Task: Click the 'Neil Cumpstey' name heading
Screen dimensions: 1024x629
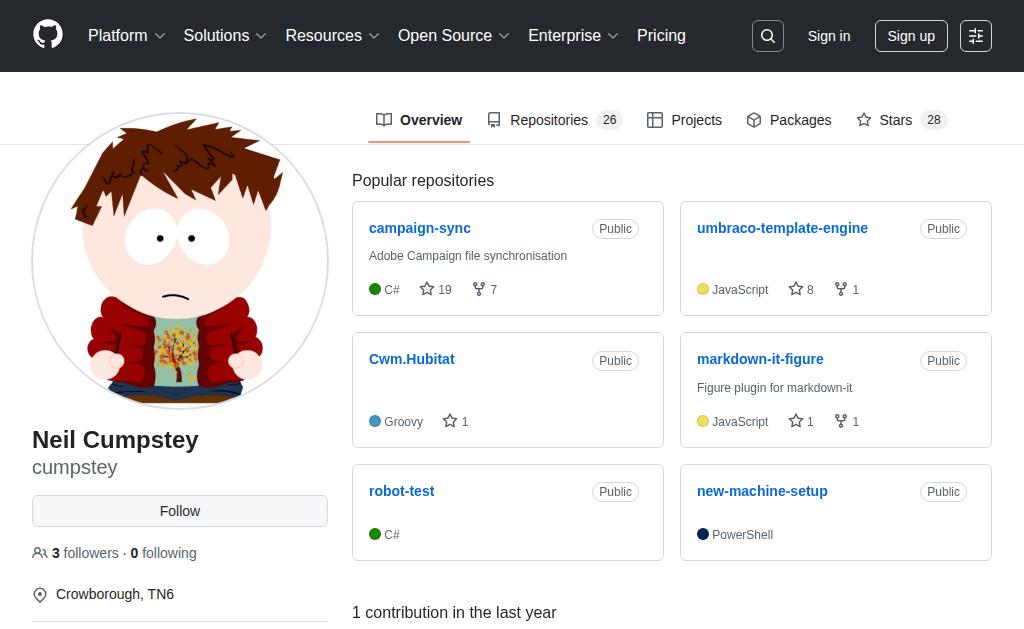Action: (x=115, y=440)
